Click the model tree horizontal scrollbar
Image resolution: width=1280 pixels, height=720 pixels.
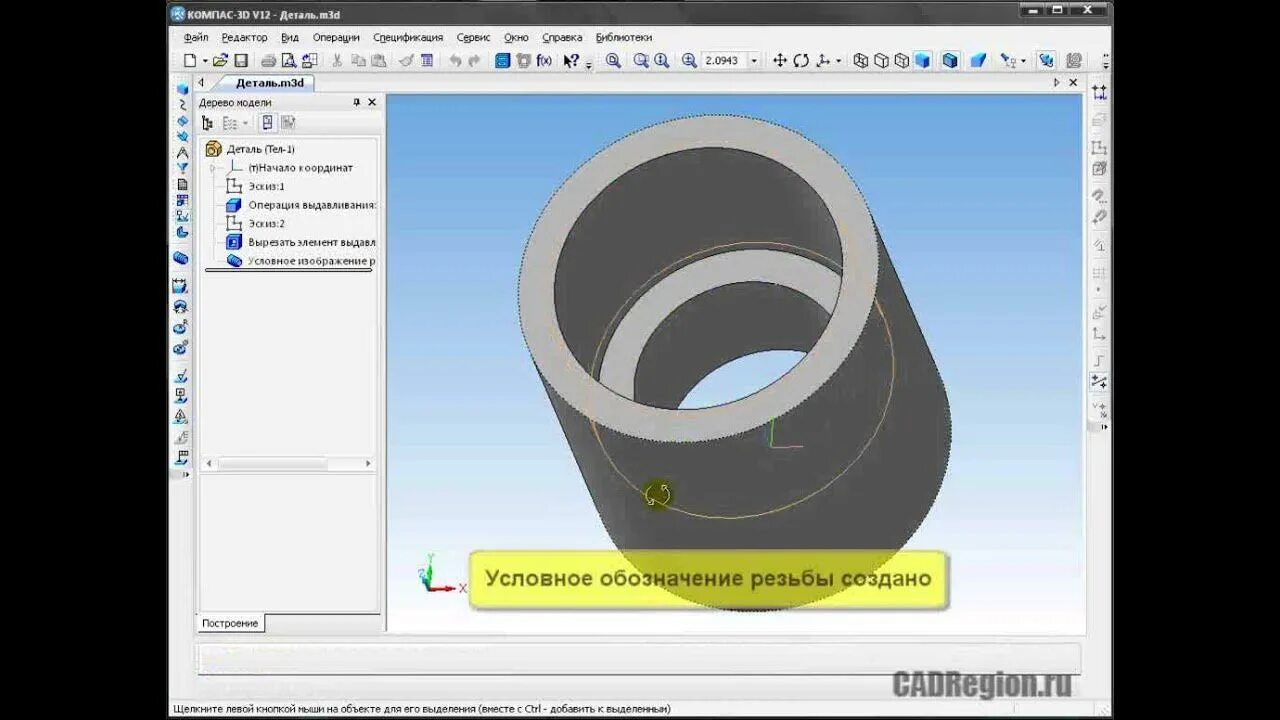click(x=288, y=464)
